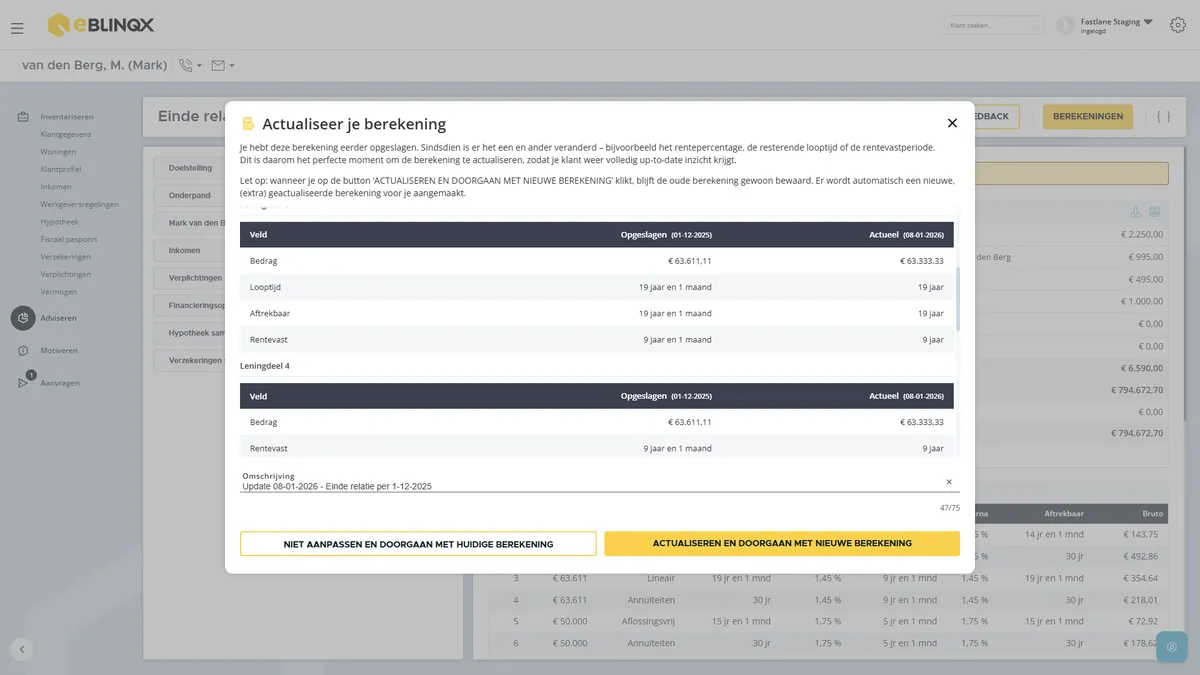Open Fiscaal paspoort in the sidebar

point(68,239)
